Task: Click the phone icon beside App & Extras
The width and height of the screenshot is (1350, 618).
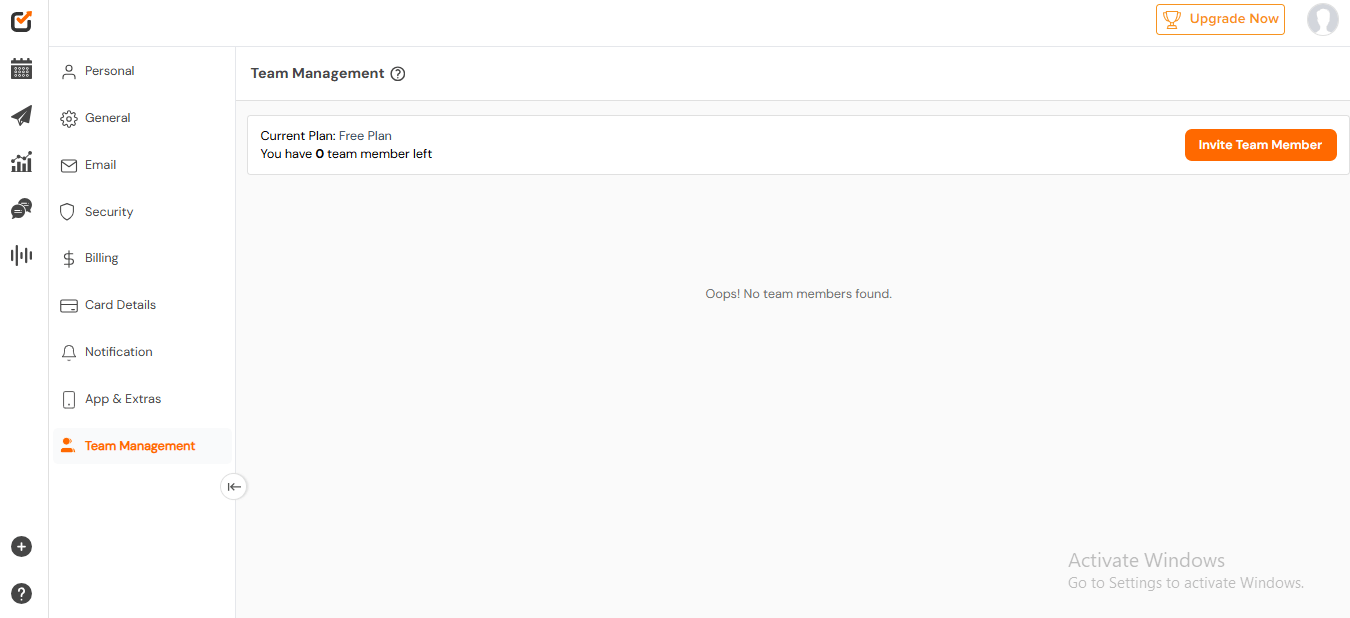Action: pos(69,400)
